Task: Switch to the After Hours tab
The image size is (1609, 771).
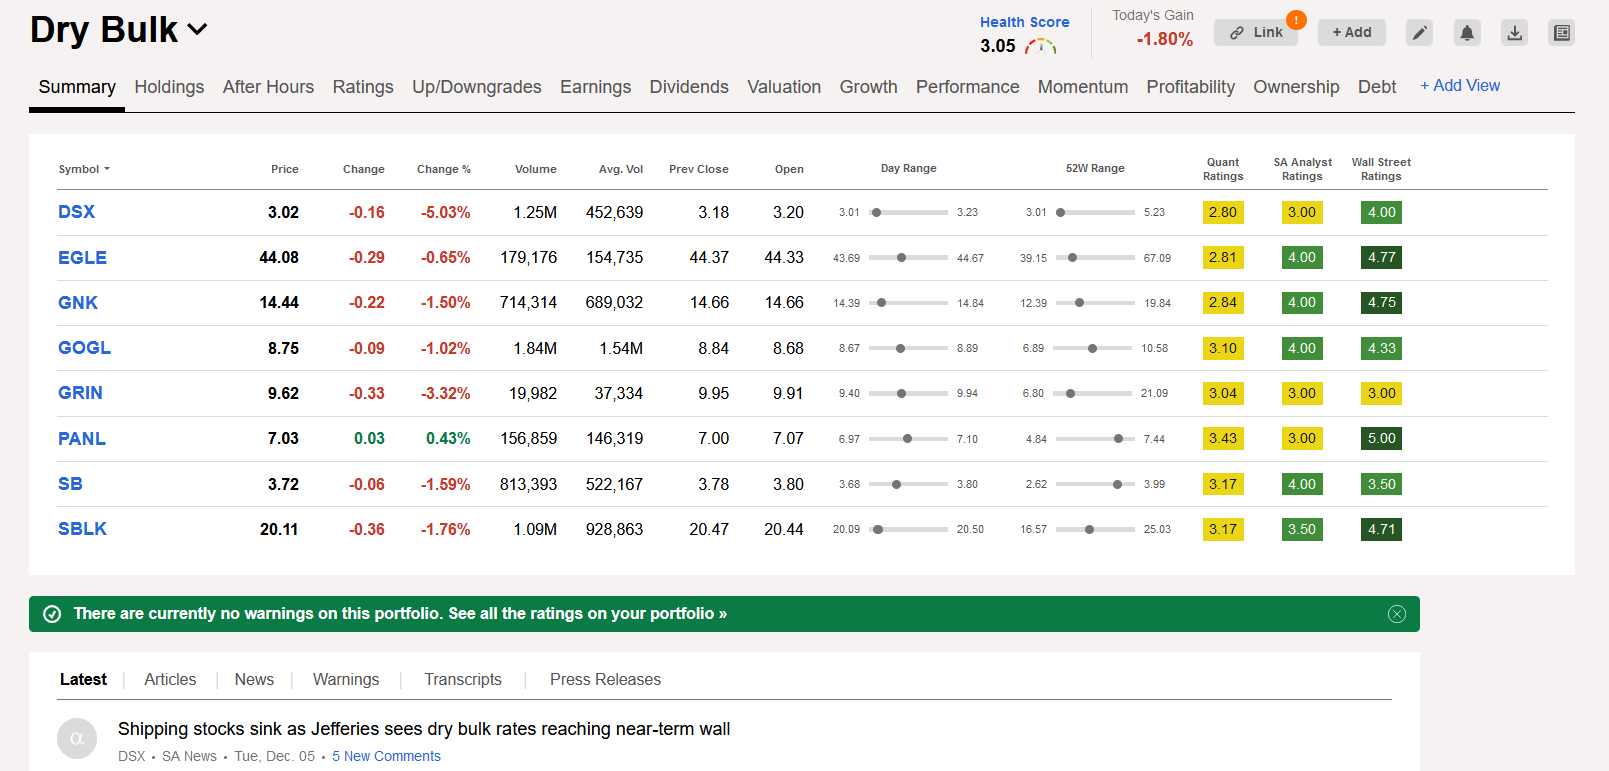Action: pyautogui.click(x=268, y=87)
